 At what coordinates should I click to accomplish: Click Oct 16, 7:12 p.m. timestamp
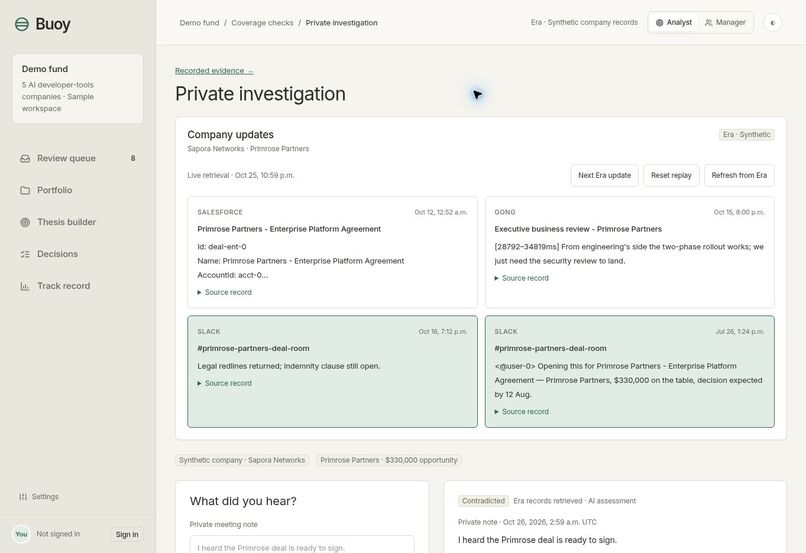443,331
